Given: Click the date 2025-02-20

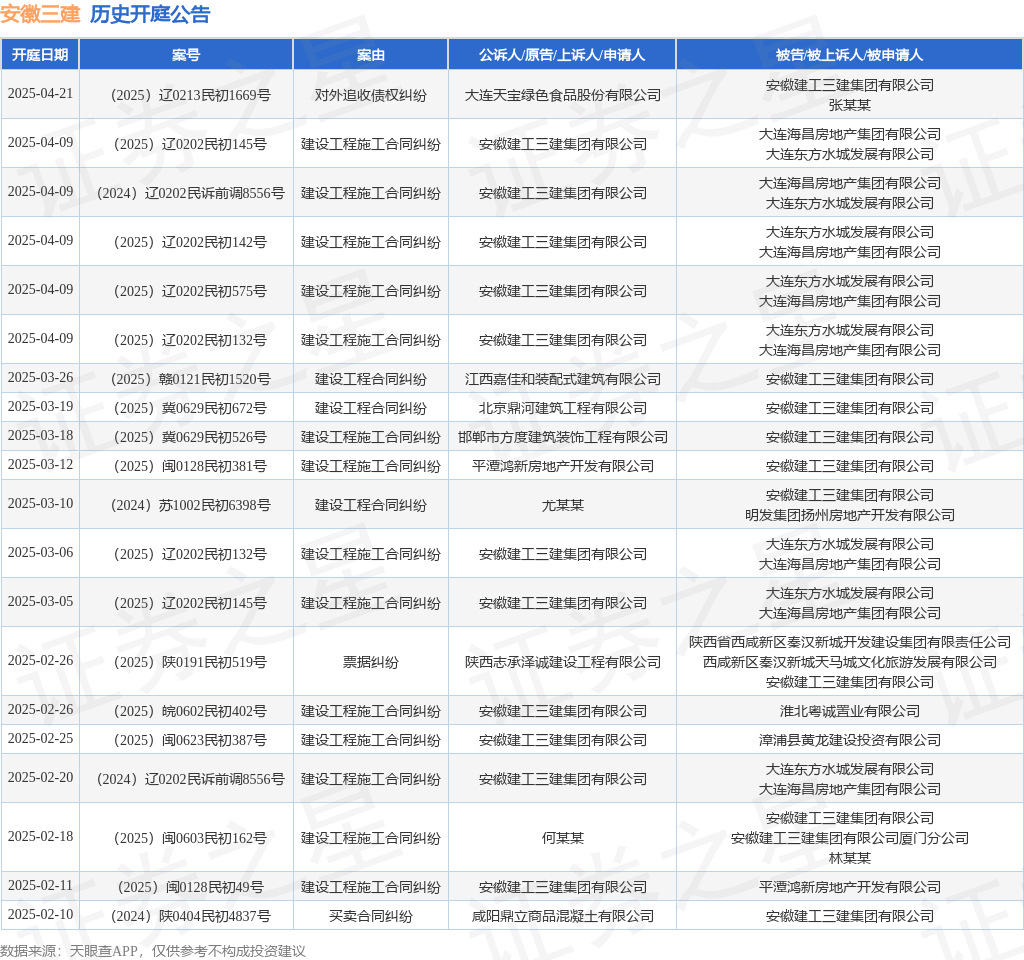Looking at the screenshot, I should (x=40, y=777).
